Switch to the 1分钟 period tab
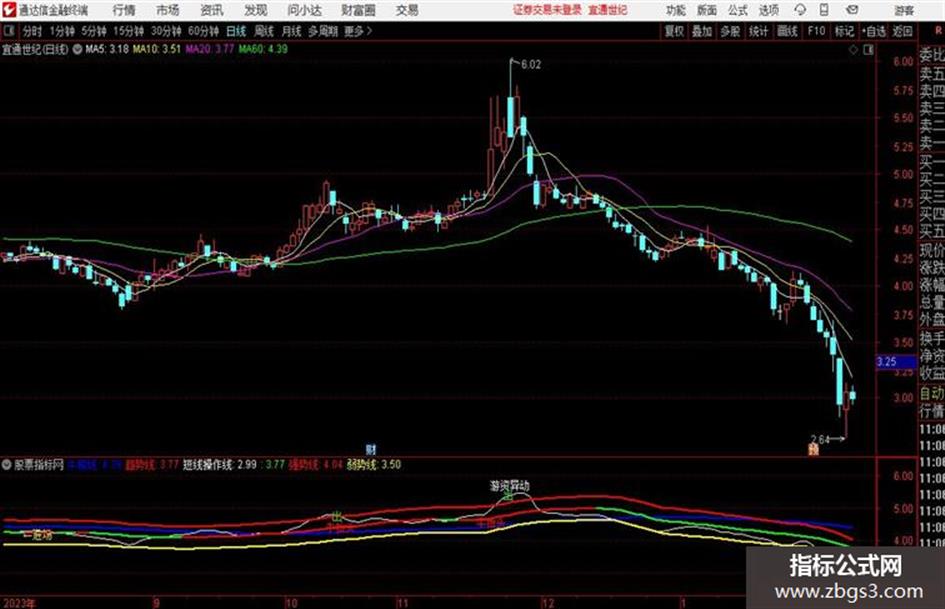Screen dimensions: 945x609 point(62,31)
